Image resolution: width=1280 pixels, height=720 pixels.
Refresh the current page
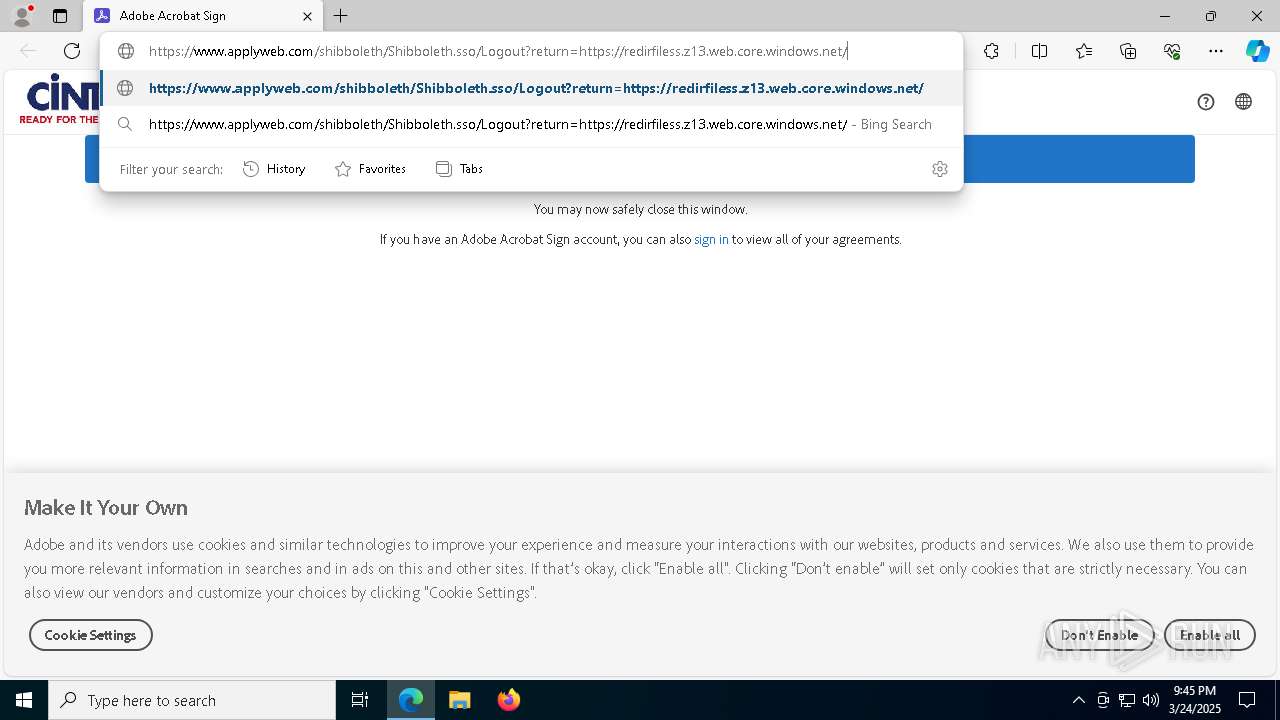pos(72,51)
